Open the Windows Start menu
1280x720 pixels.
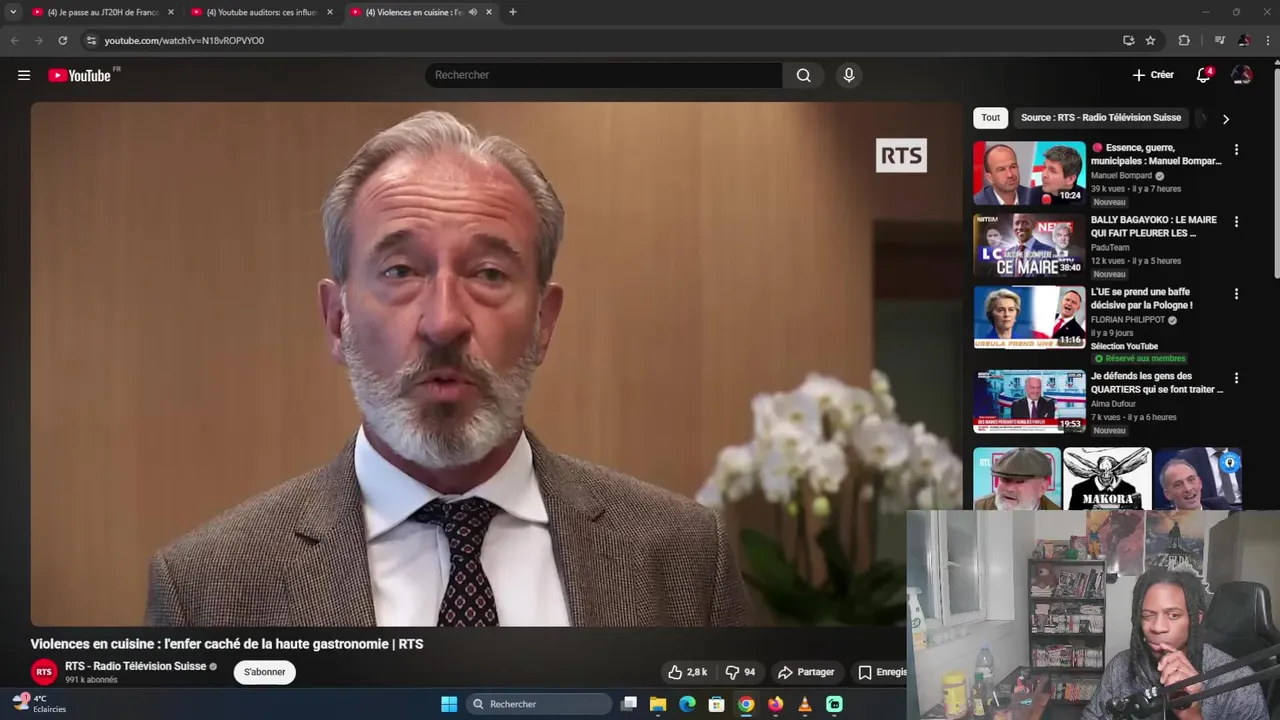pyautogui.click(x=449, y=704)
